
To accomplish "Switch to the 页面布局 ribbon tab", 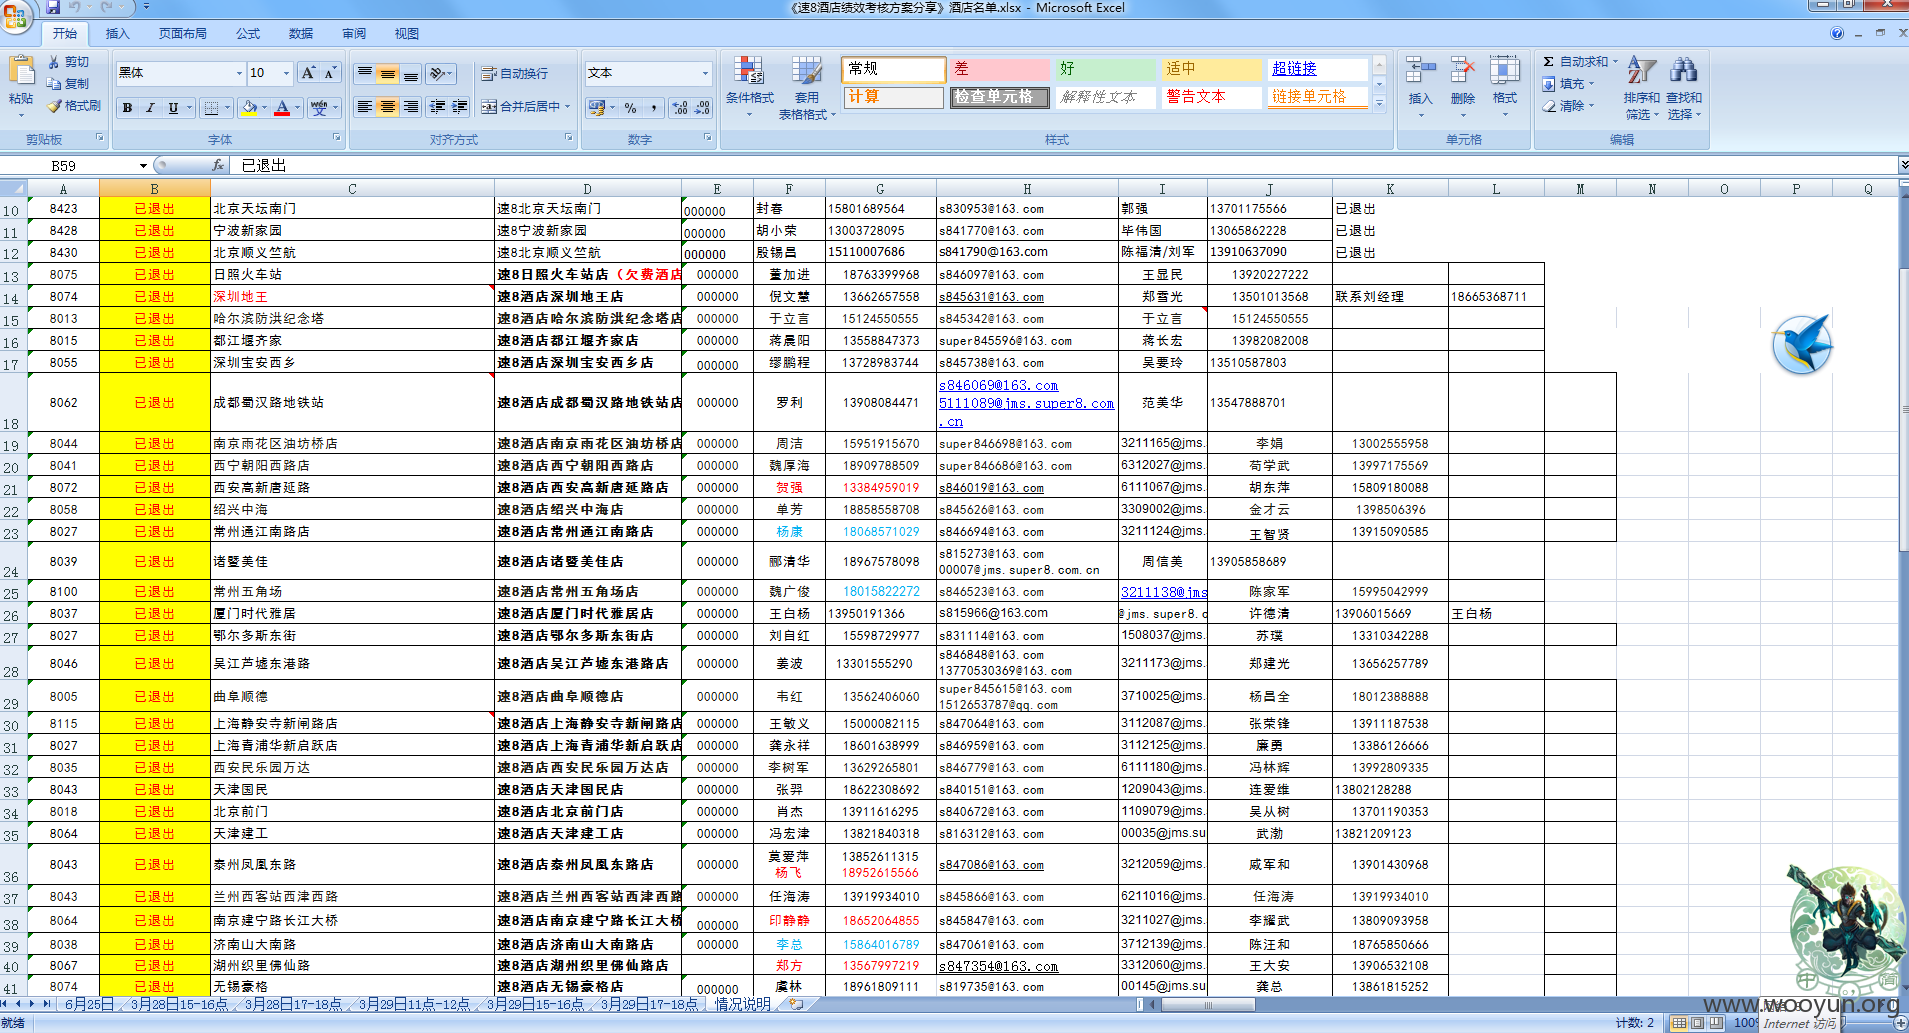I will coord(183,34).
